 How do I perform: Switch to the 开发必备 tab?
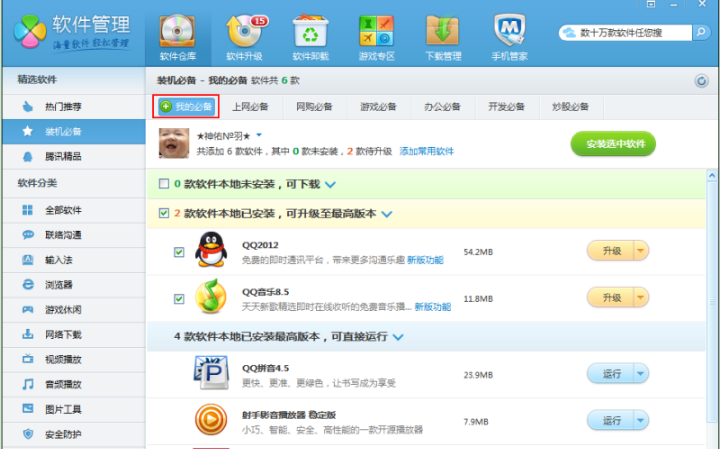click(x=506, y=107)
